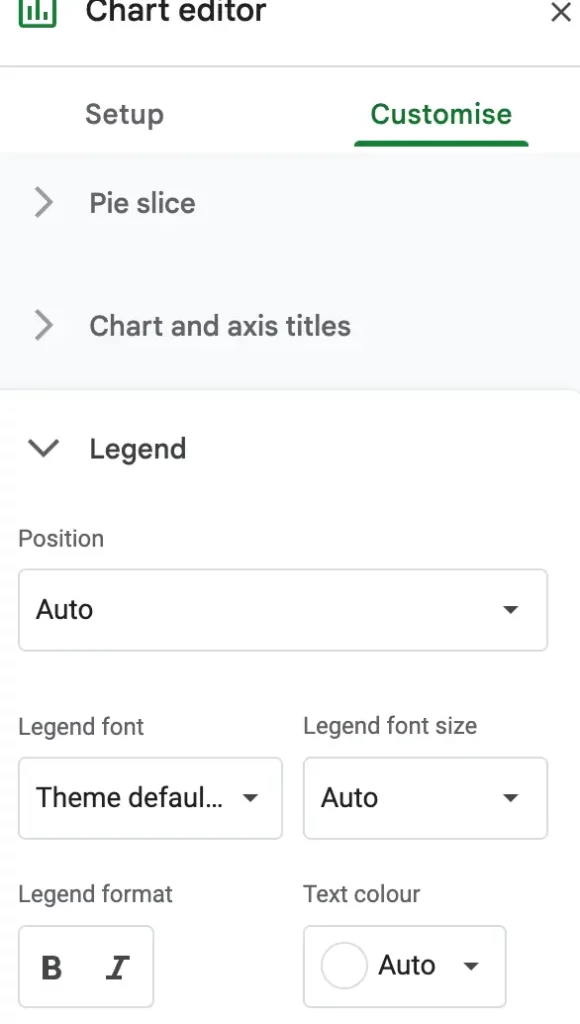Open the Text colour dropdown arrow
This screenshot has width=580, height=1024.
point(470,966)
